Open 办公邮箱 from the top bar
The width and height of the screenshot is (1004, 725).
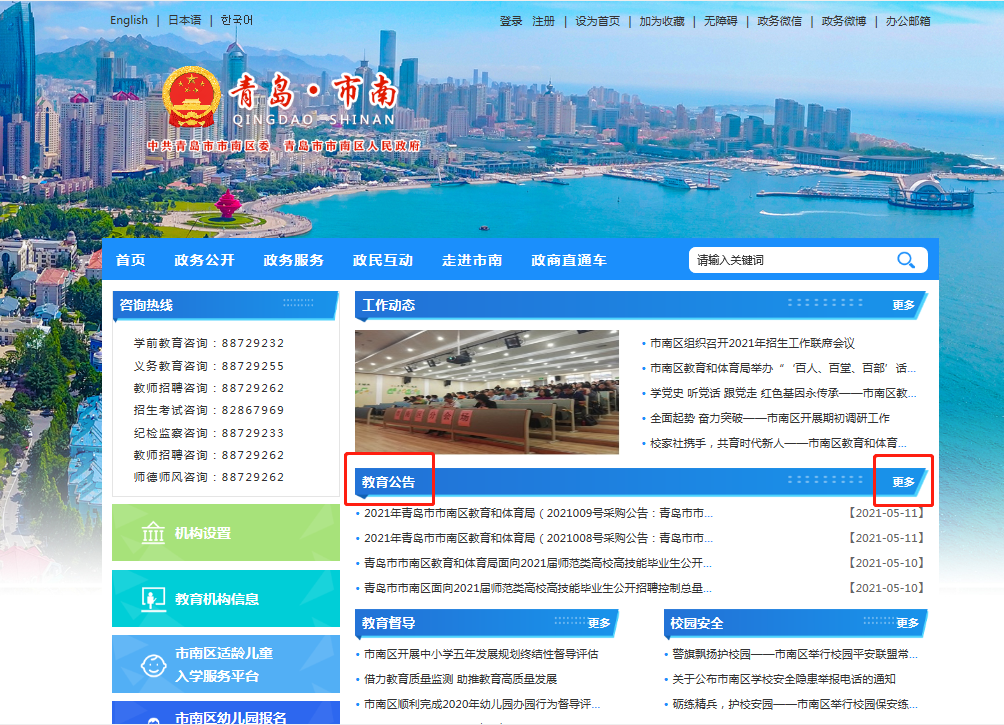pyautogui.click(x=908, y=19)
